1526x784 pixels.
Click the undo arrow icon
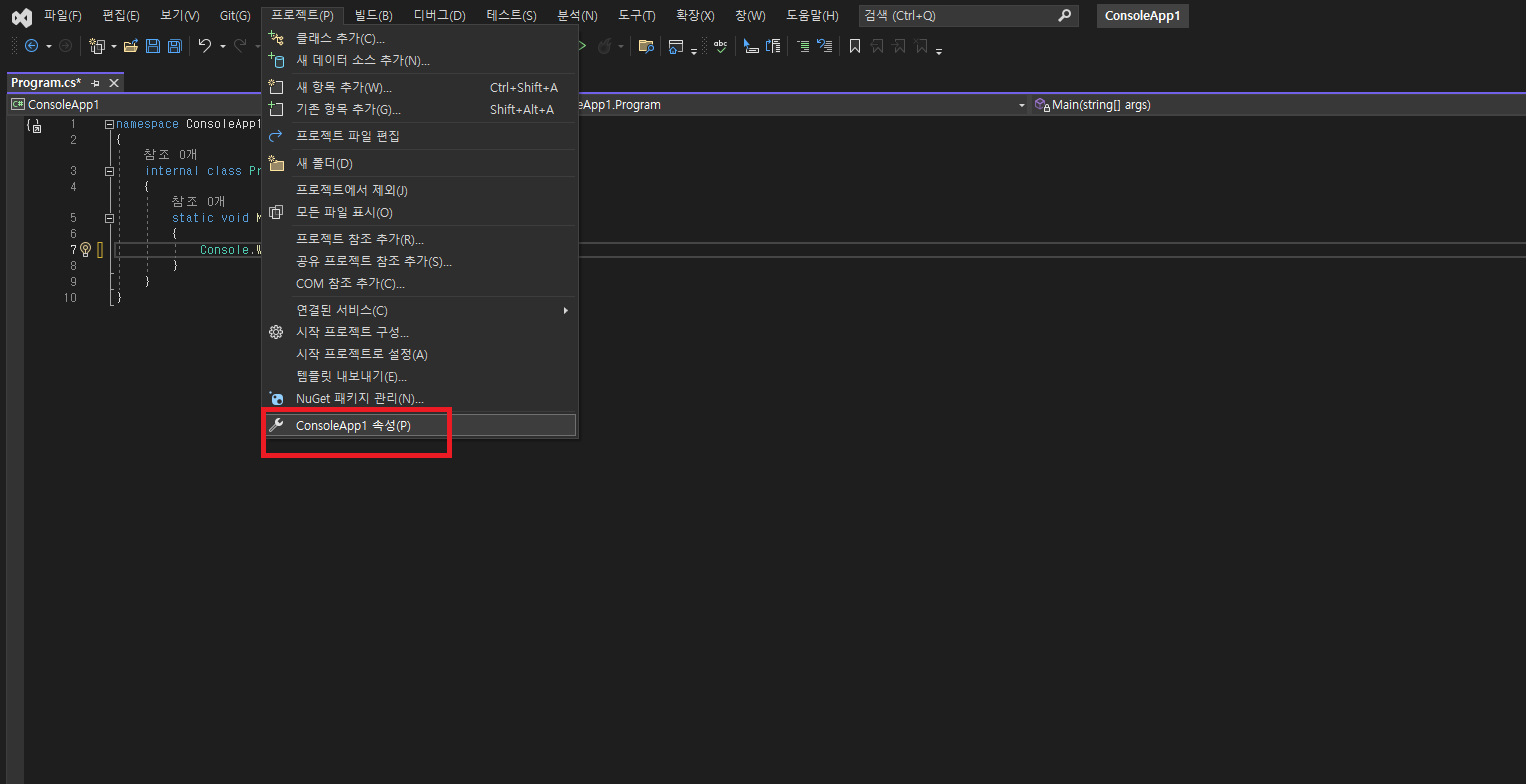(205, 46)
